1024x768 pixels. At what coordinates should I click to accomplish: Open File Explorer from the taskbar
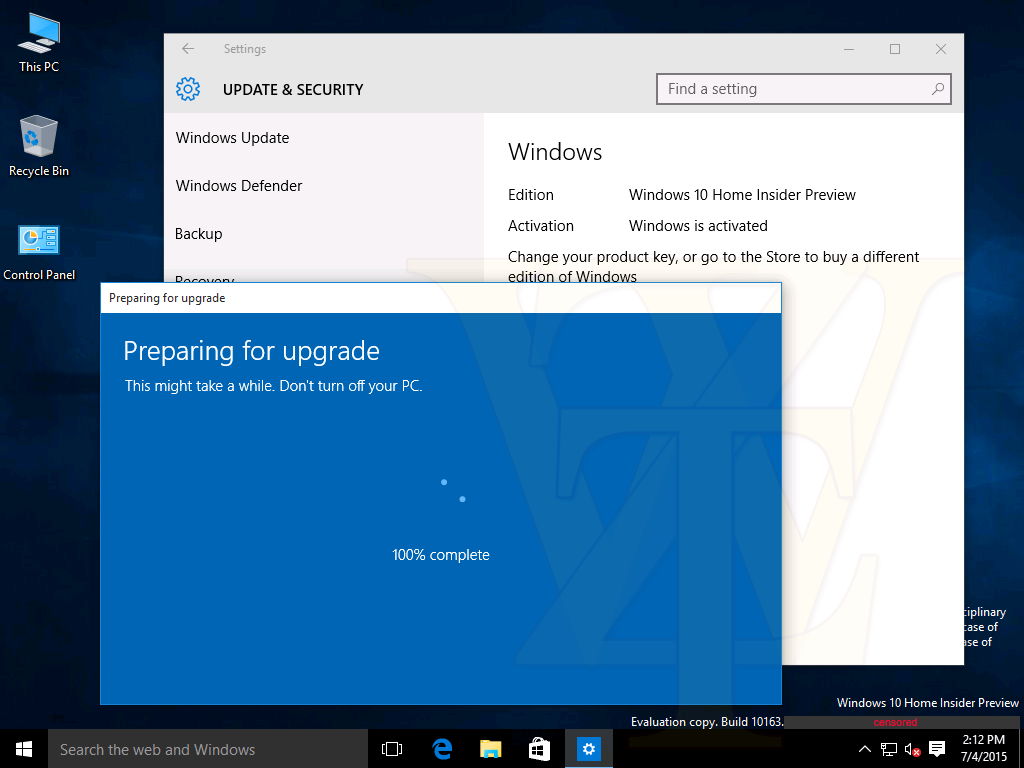point(490,748)
